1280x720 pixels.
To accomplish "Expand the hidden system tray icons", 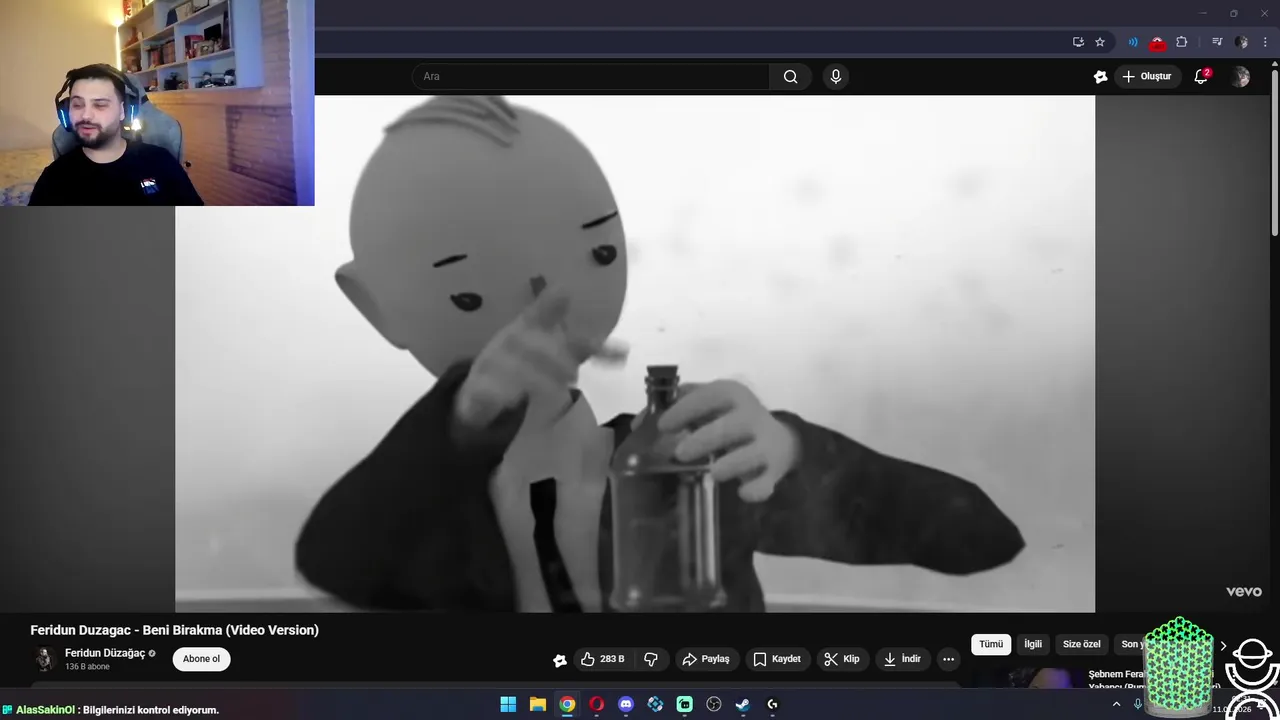I will (x=1116, y=704).
